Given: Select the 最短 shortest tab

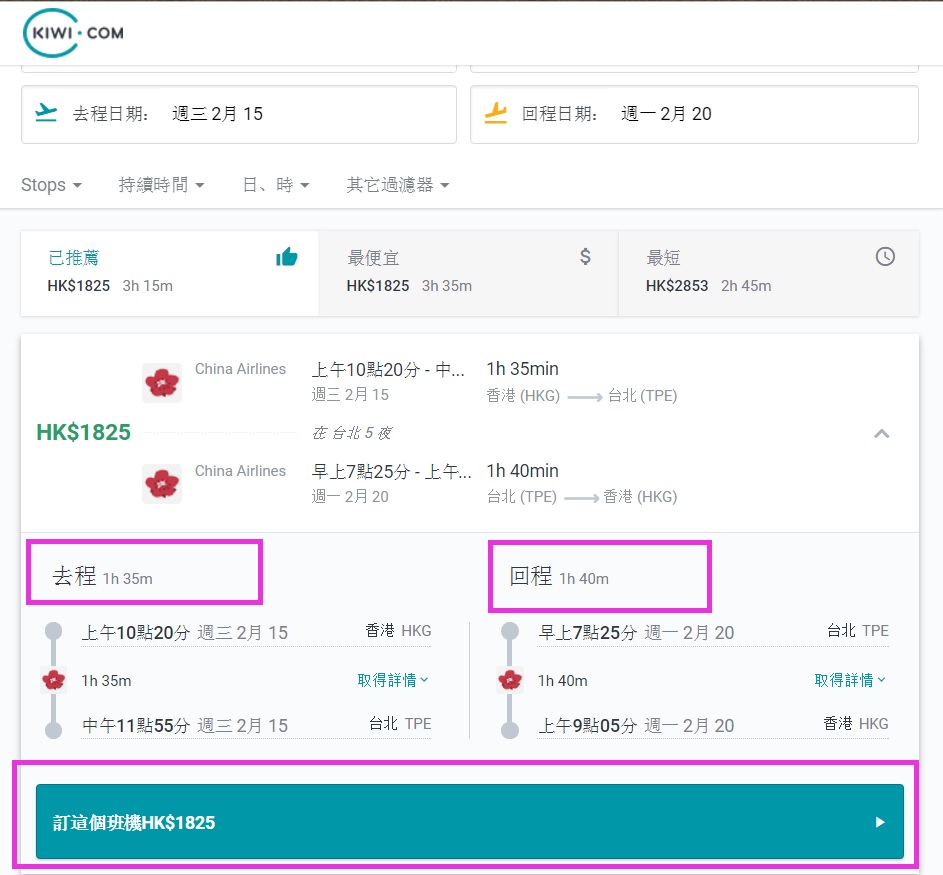Looking at the screenshot, I should click(x=769, y=273).
